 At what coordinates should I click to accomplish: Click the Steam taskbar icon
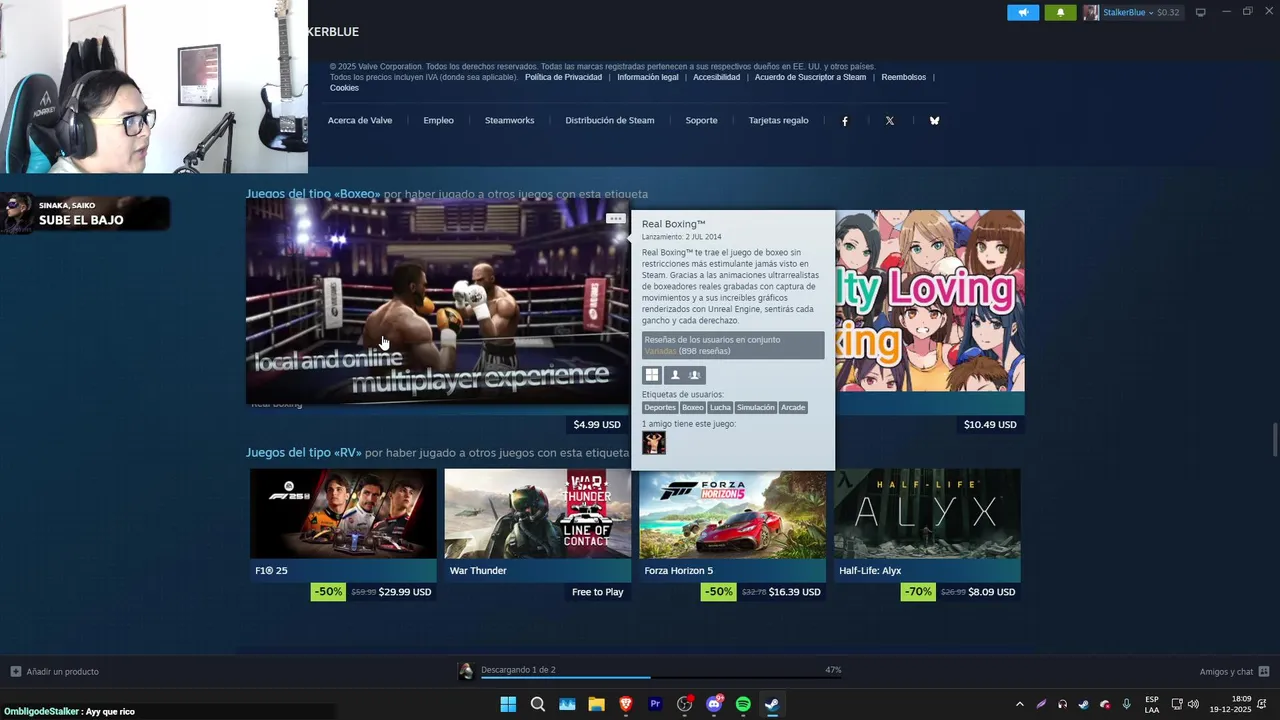click(x=772, y=704)
